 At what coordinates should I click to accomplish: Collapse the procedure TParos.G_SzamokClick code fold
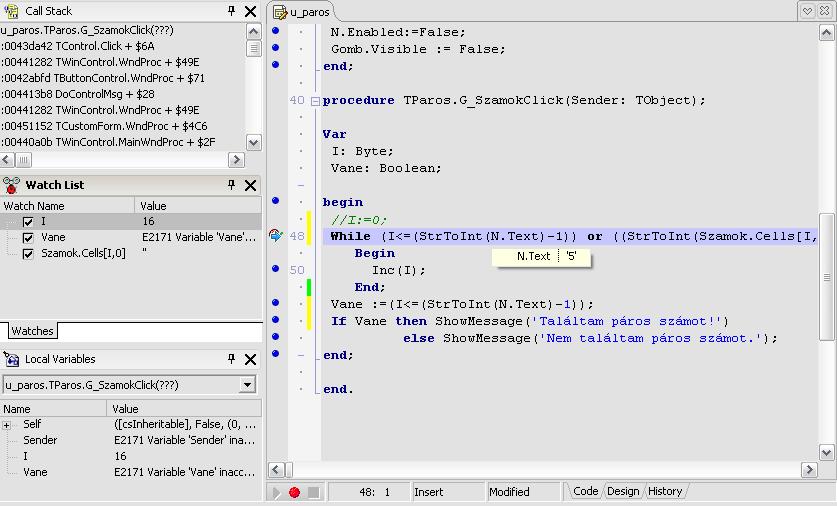click(x=315, y=100)
